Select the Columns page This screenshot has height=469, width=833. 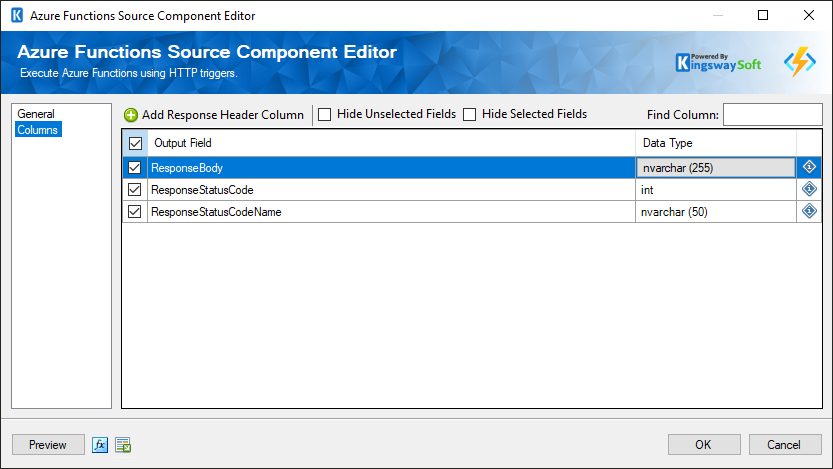(x=38, y=130)
